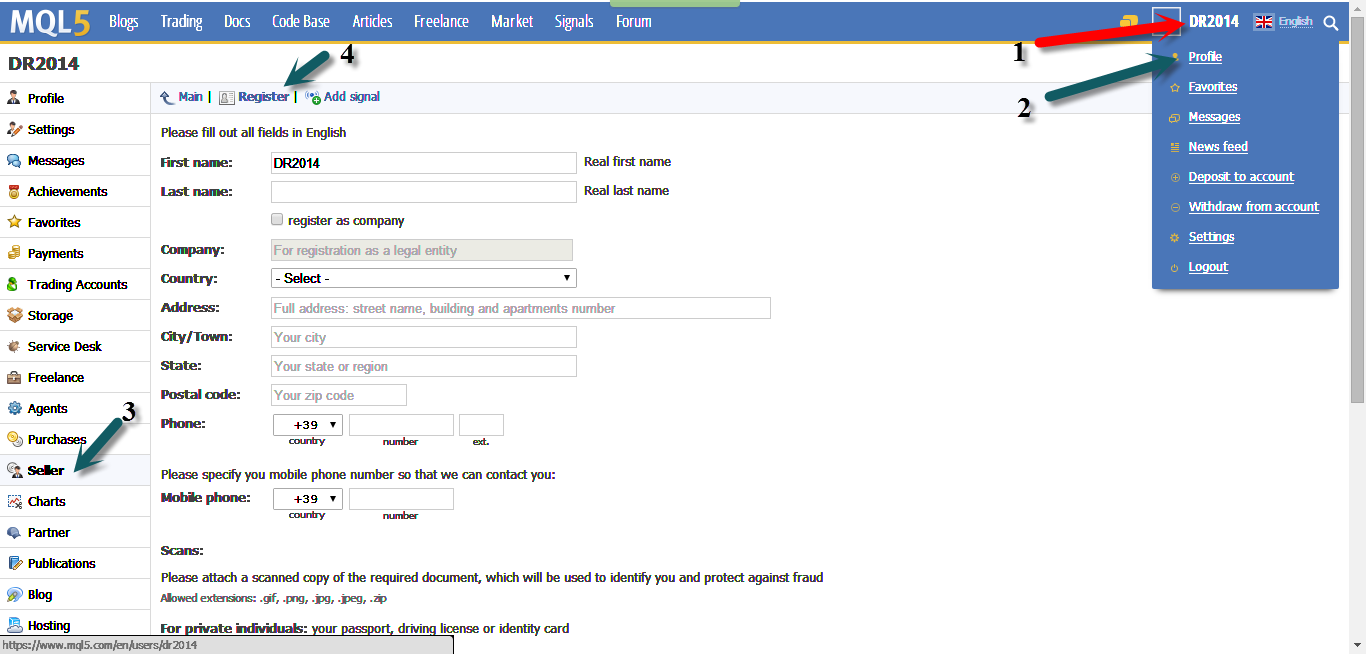
Task: Click the Trading Accounts icon
Action: point(14,284)
